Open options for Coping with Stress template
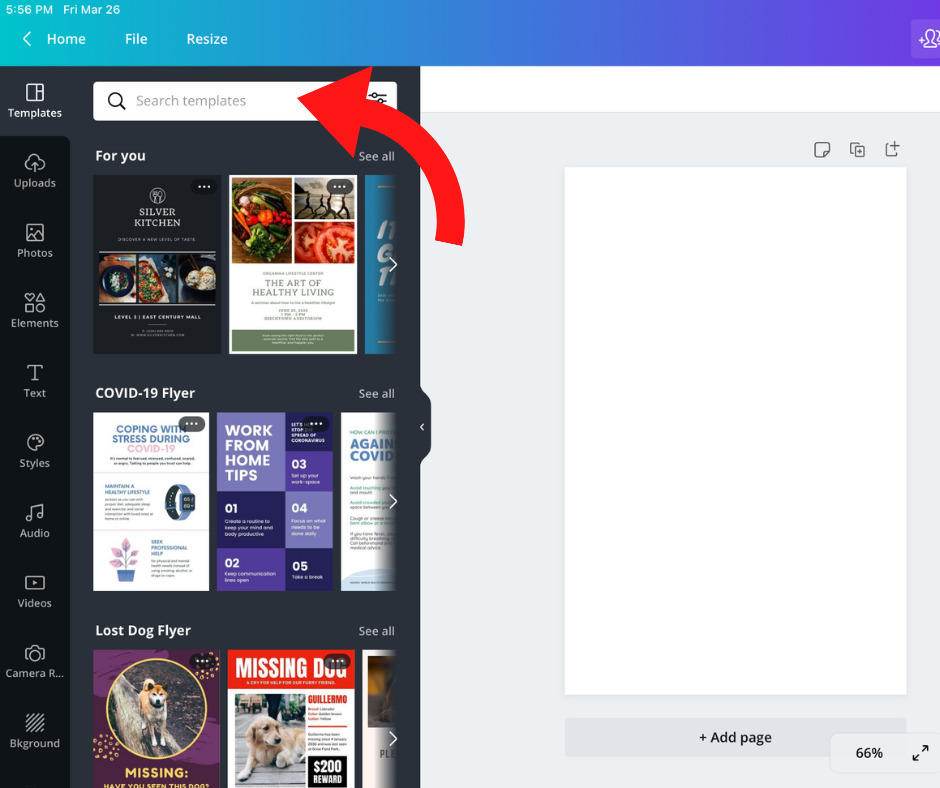 (x=192, y=424)
